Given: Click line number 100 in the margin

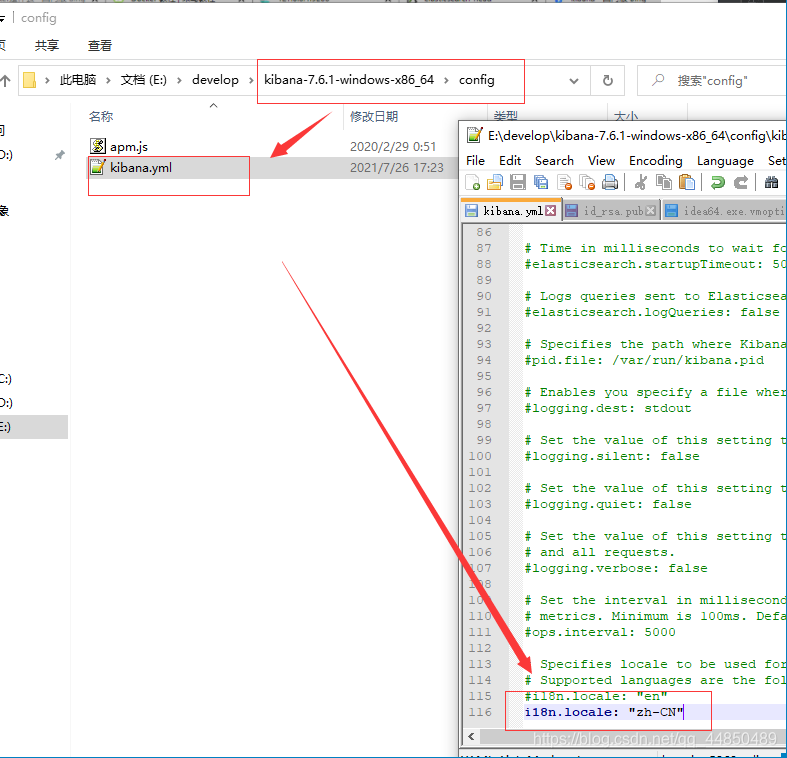Looking at the screenshot, I should [480, 456].
